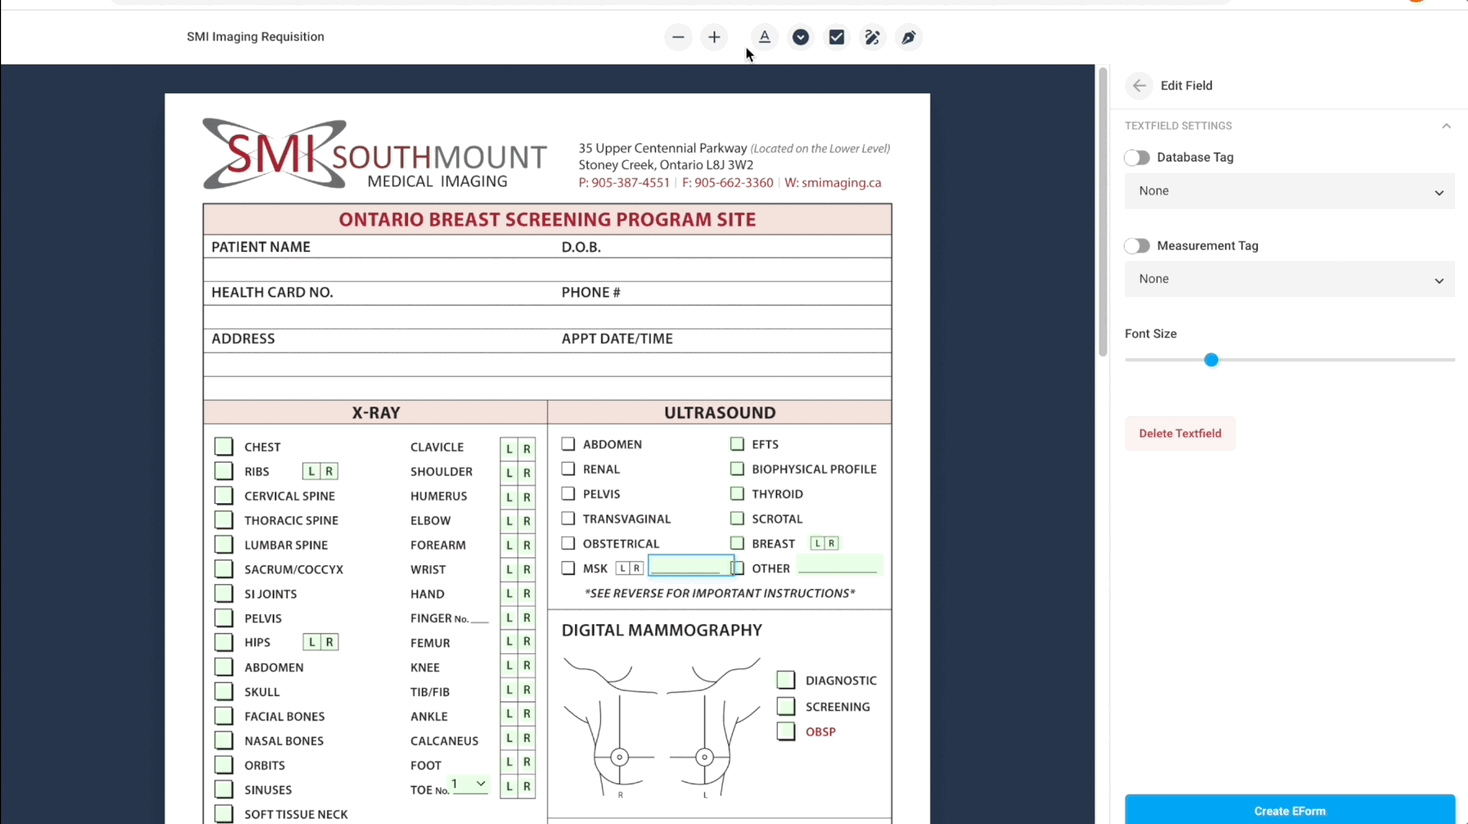The width and height of the screenshot is (1468, 824).
Task: Check the CERVICAL SPINE checkbox
Action: [x=224, y=495]
